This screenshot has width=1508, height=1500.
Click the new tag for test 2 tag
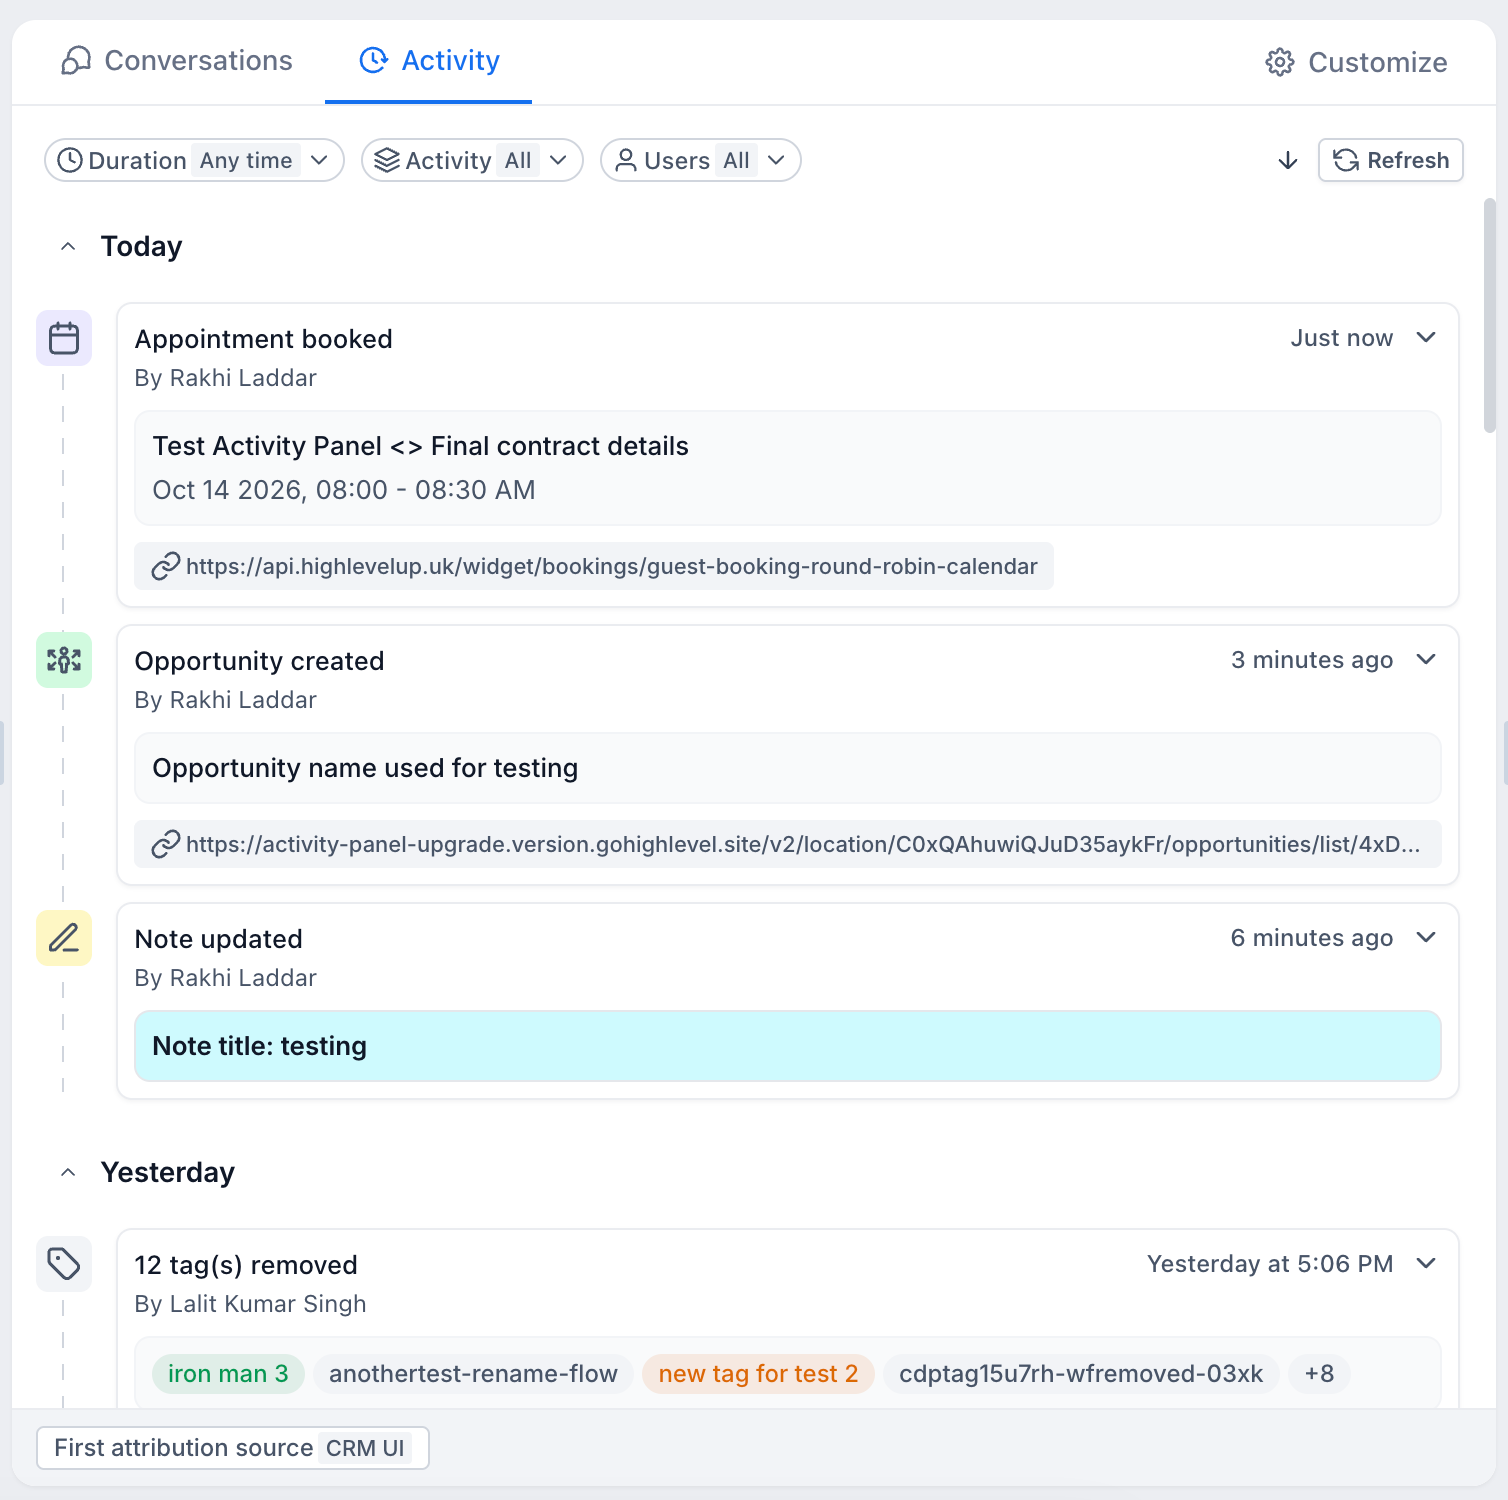click(x=758, y=1374)
